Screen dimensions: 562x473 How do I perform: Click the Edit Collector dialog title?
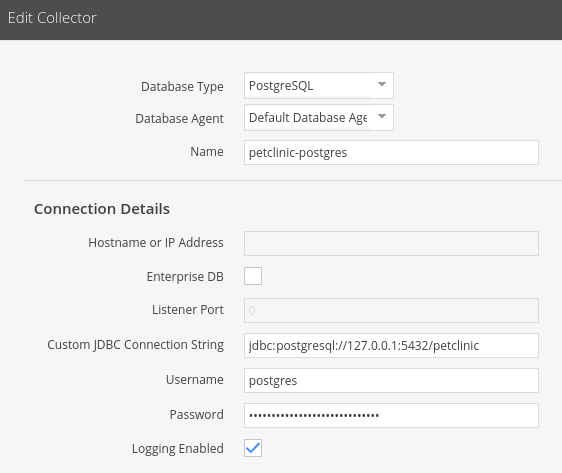click(52, 18)
